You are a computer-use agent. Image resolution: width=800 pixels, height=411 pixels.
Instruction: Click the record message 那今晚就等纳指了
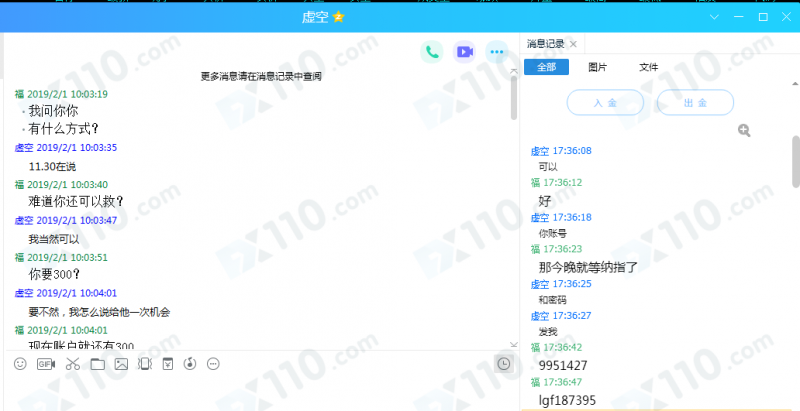[588, 267]
